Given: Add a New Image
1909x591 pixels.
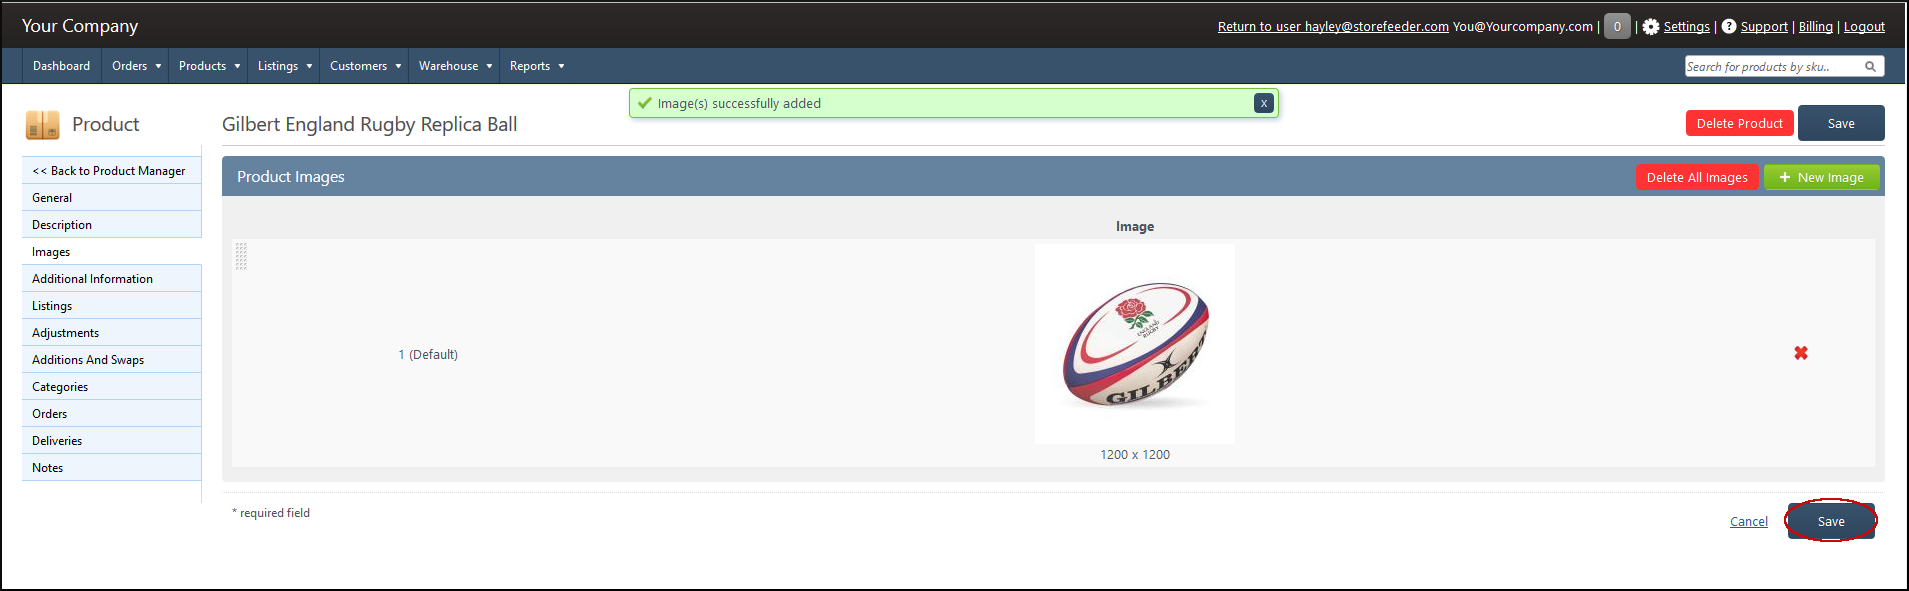Looking at the screenshot, I should pyautogui.click(x=1822, y=177).
